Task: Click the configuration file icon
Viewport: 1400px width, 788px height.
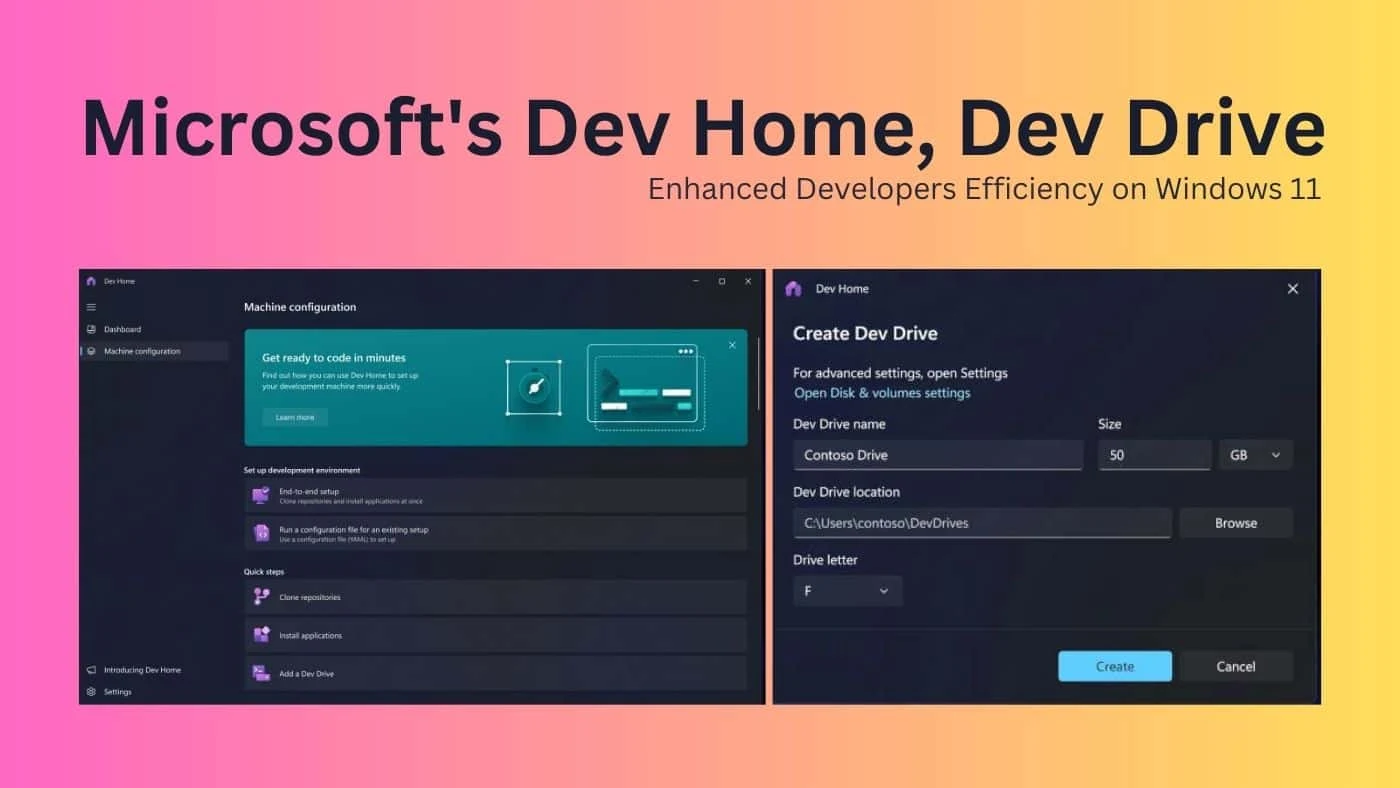Action: tap(261, 533)
